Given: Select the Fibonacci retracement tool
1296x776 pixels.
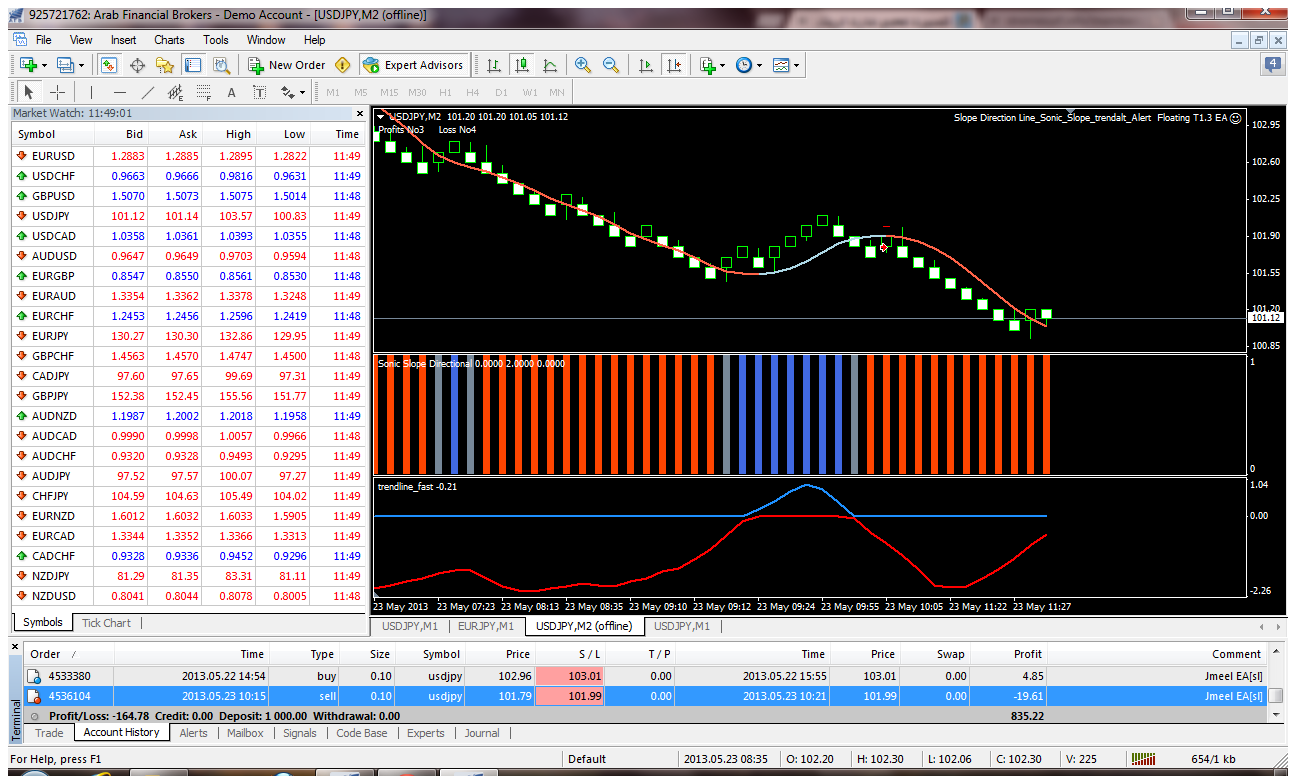Looking at the screenshot, I should coord(204,92).
